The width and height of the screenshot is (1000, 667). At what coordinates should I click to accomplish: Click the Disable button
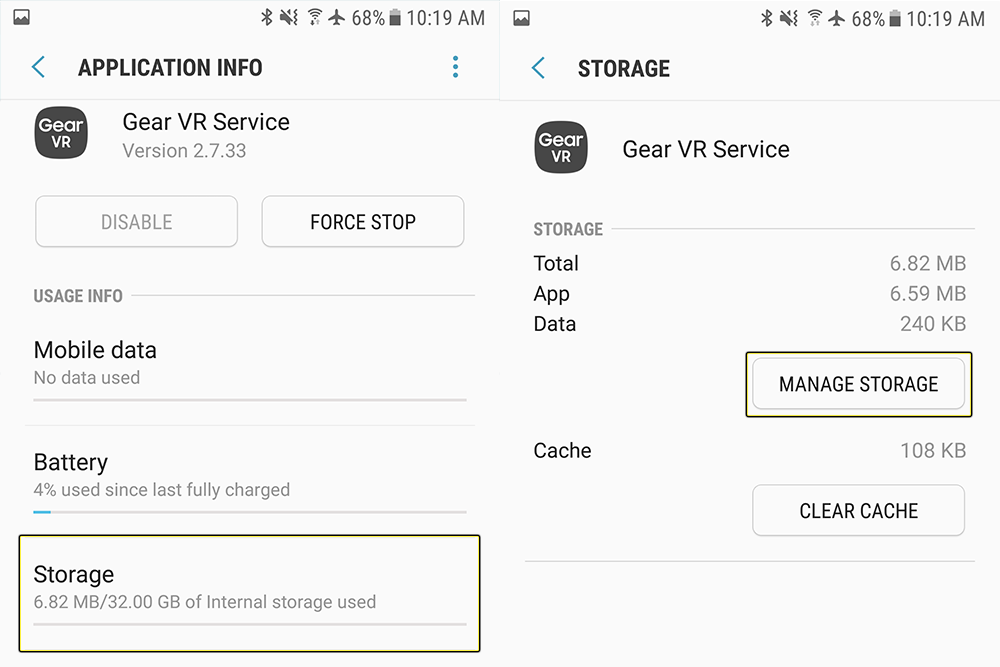point(136,221)
